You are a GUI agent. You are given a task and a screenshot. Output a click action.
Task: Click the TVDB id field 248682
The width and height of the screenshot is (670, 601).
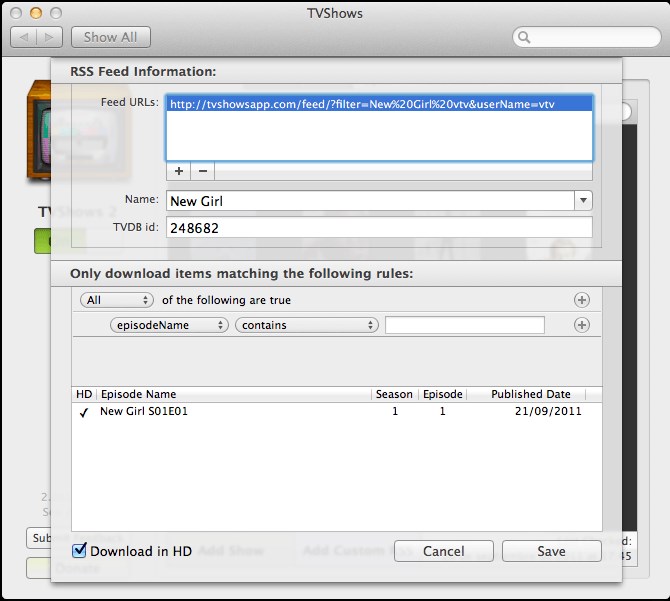click(x=379, y=228)
